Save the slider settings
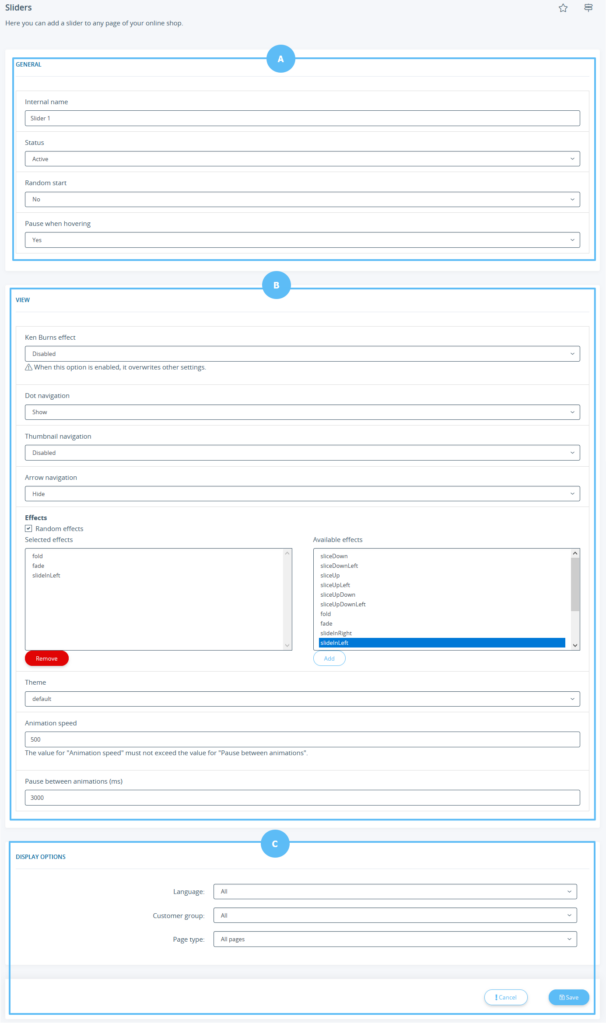 click(x=569, y=997)
